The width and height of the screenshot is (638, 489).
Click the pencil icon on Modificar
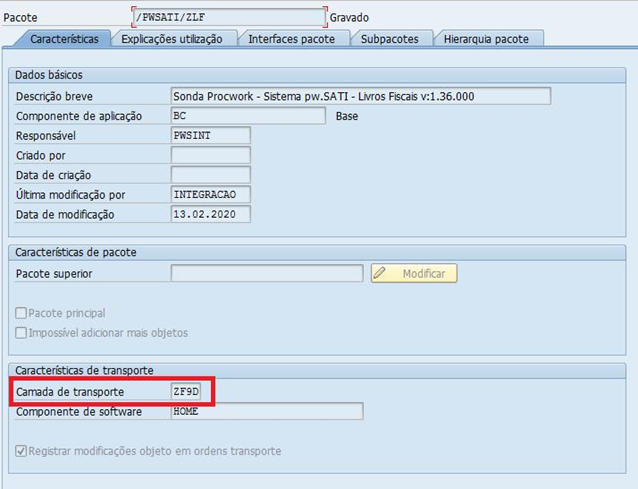click(x=379, y=273)
